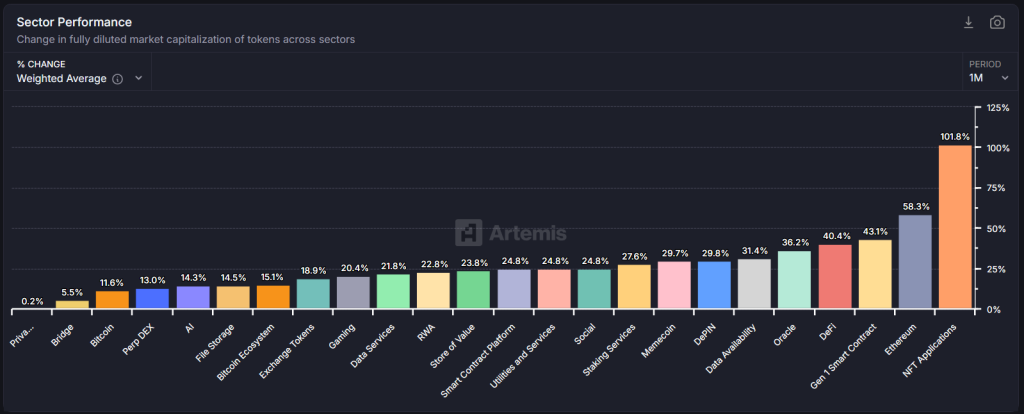Image resolution: width=1024 pixels, height=414 pixels.
Task: Select the blue DePIN bar
Action: point(714,285)
